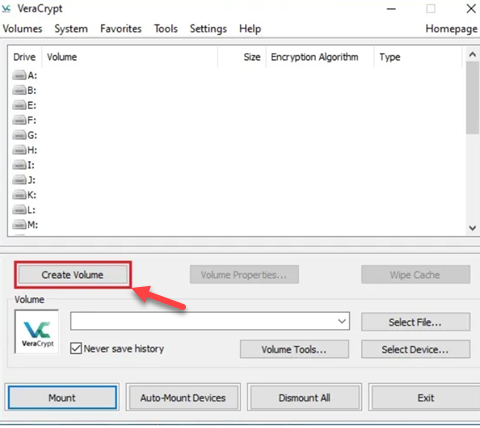Click the drive A: icon

pos(19,75)
